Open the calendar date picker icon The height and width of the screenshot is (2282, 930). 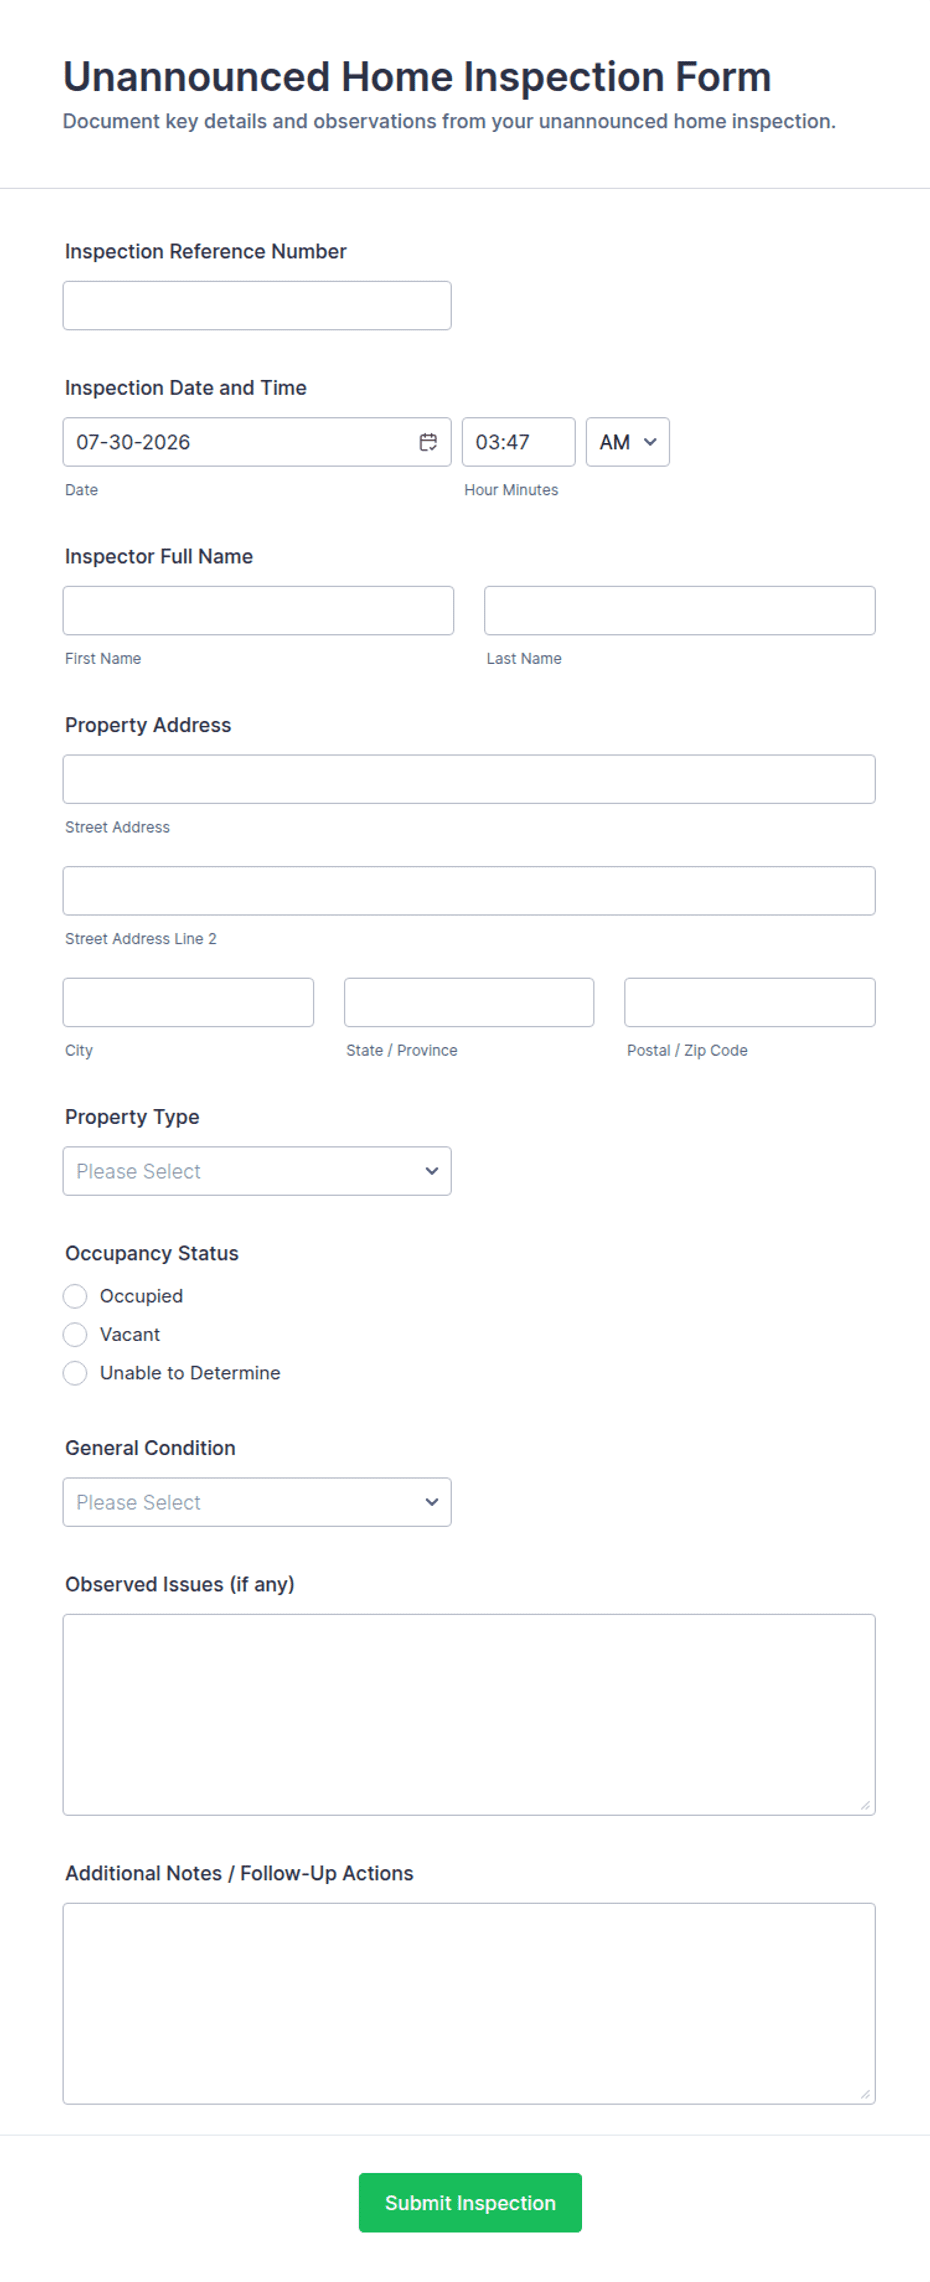tap(428, 442)
